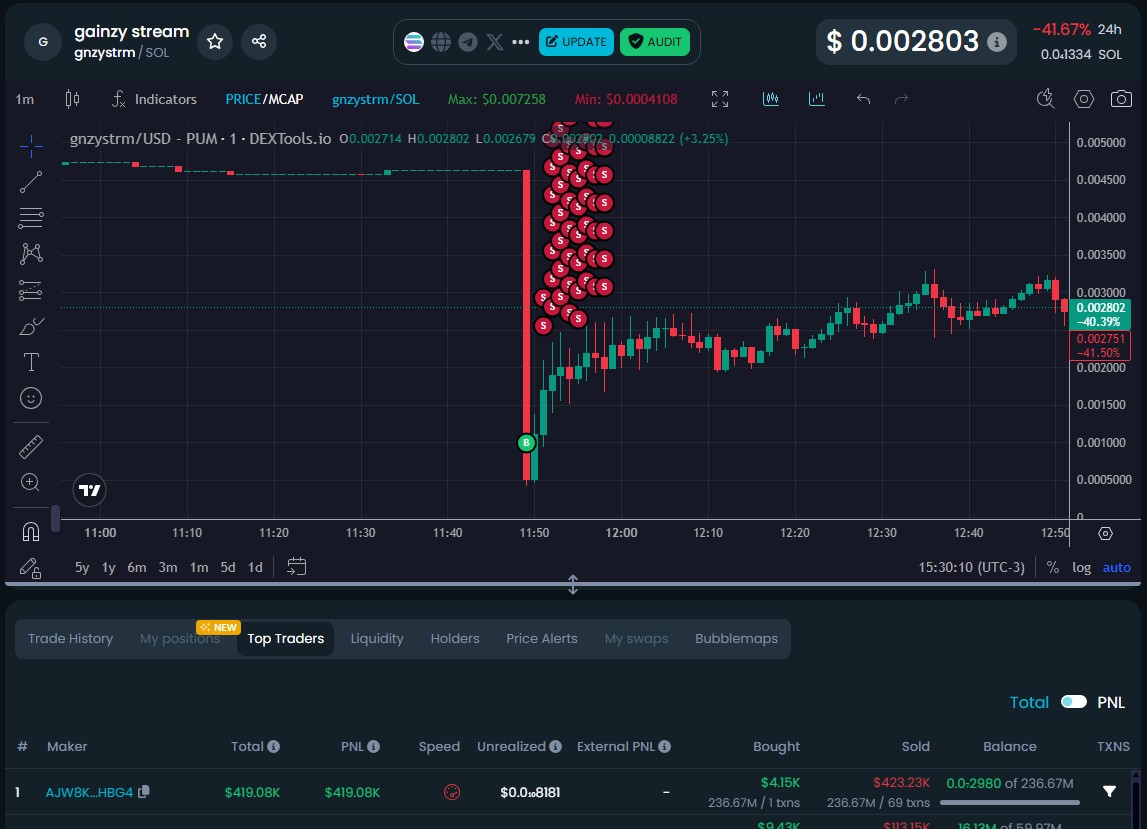Take a chart snapshot camera icon
The width and height of the screenshot is (1147, 829).
(1121, 99)
